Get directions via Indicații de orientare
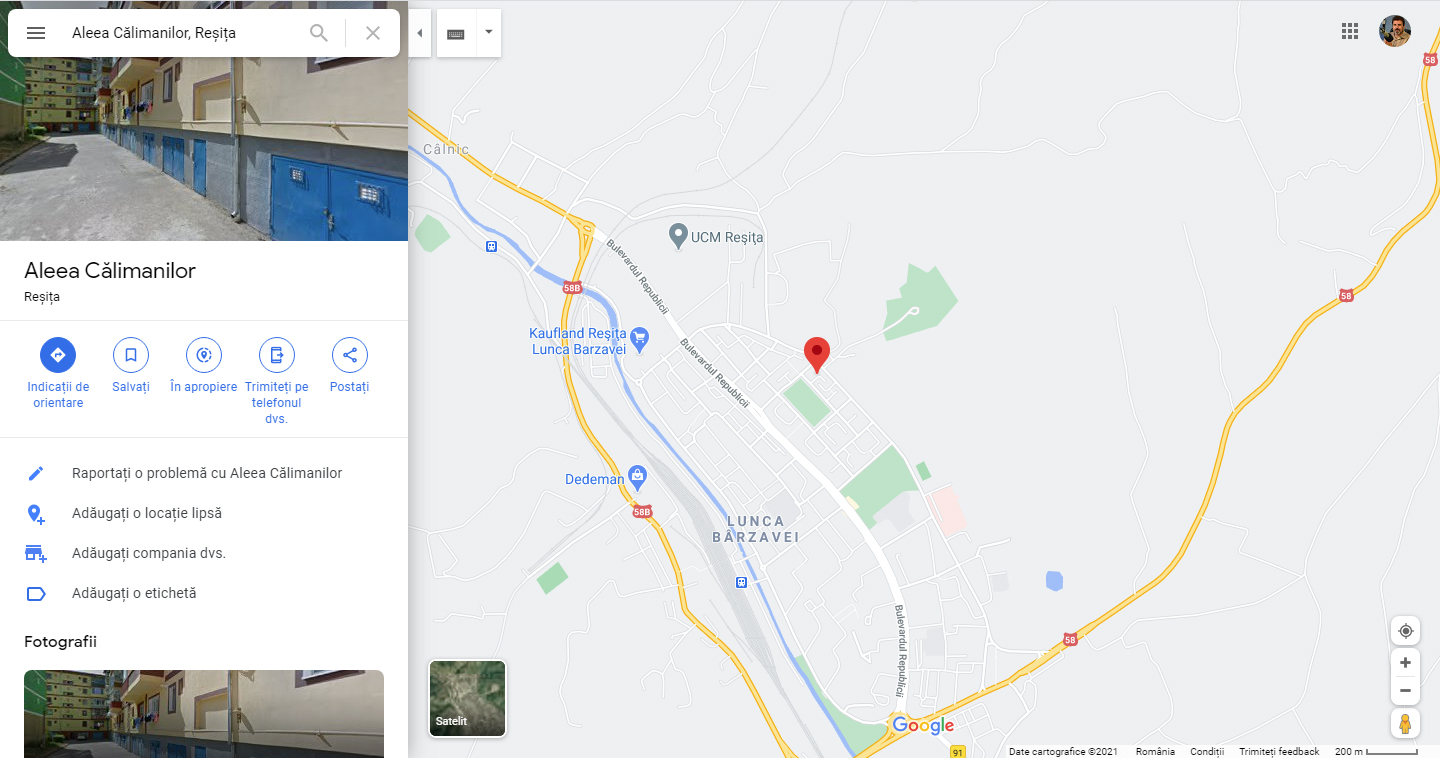Screen dimensions: 1440x758 (x=58, y=355)
